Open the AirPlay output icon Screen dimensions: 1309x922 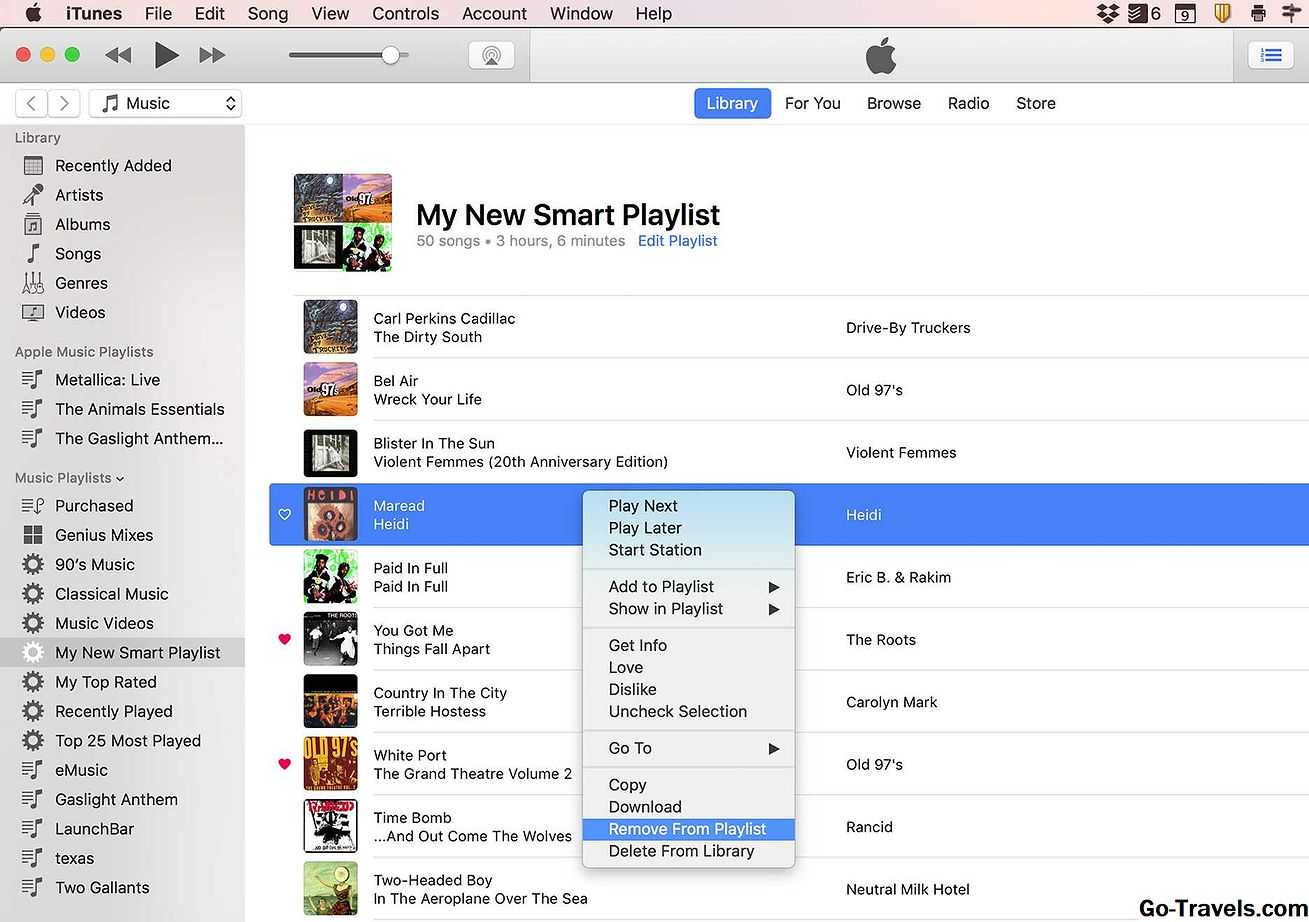point(491,55)
